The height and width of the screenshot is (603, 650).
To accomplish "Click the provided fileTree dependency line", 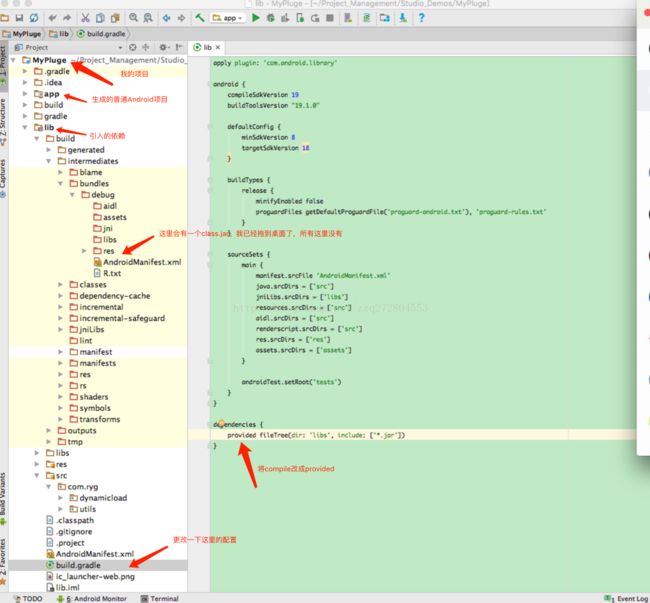I will click(x=316, y=435).
